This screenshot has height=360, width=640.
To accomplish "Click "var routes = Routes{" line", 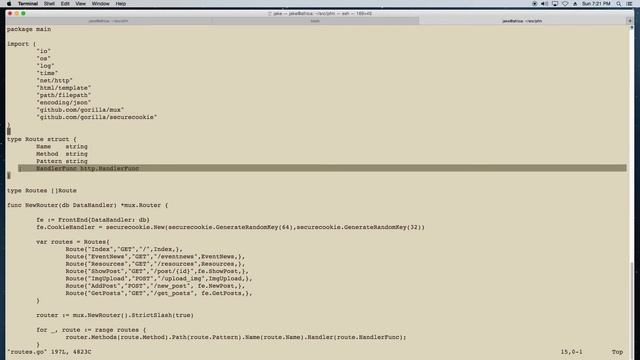I will [73, 242].
